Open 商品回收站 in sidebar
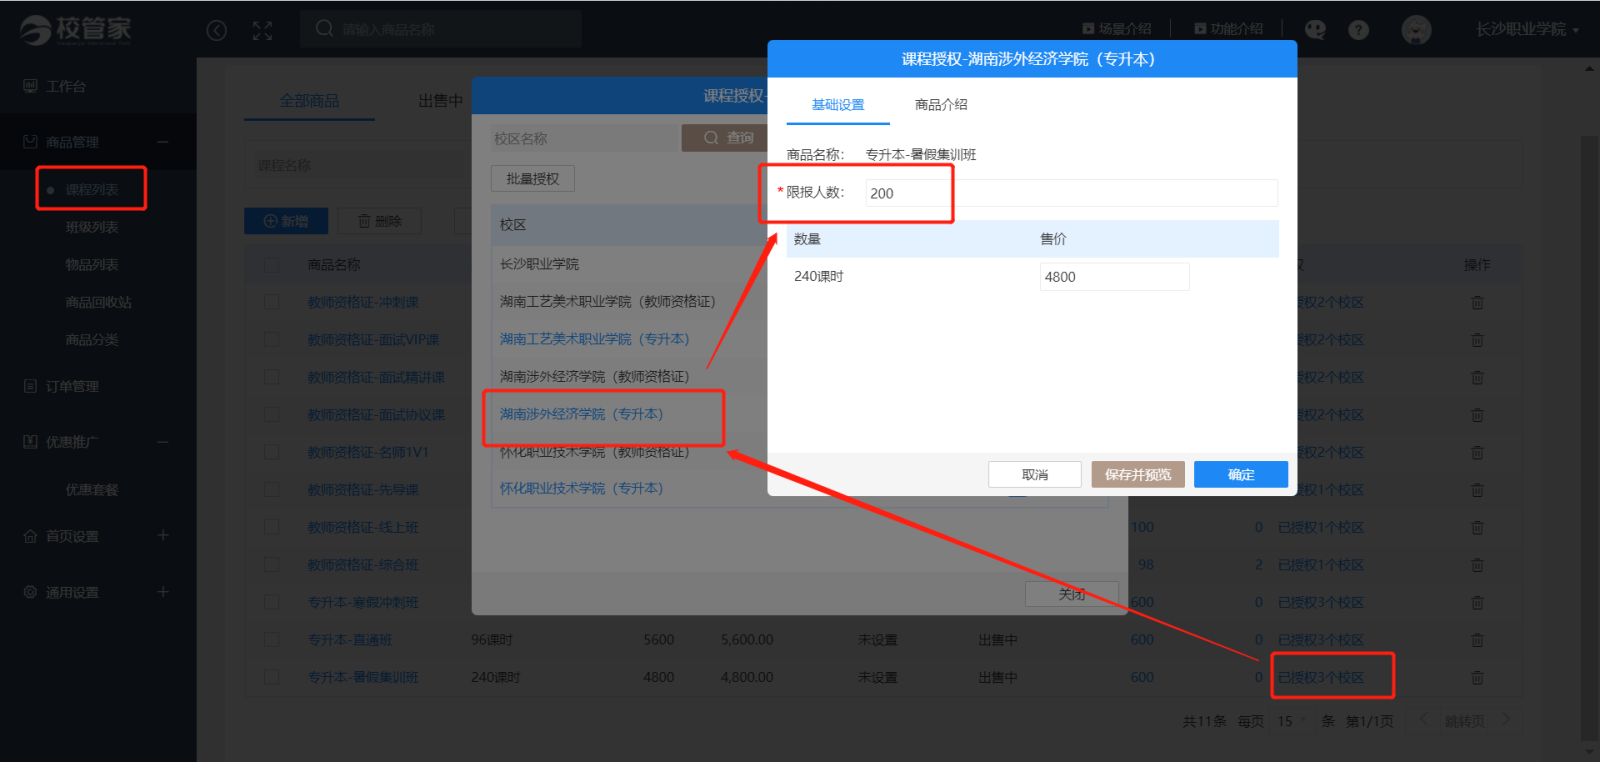 98,303
